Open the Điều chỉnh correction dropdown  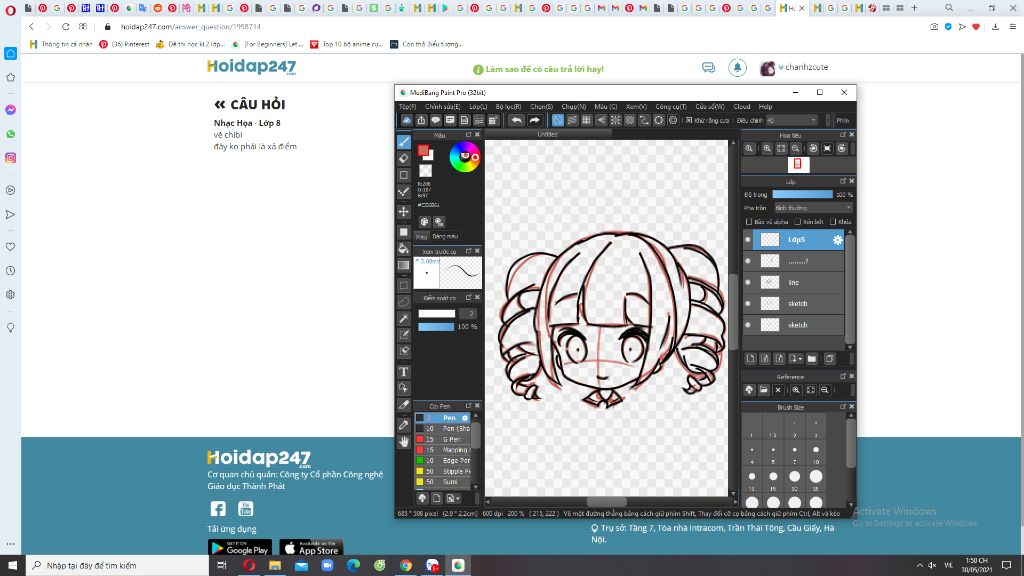pyautogui.click(x=792, y=120)
